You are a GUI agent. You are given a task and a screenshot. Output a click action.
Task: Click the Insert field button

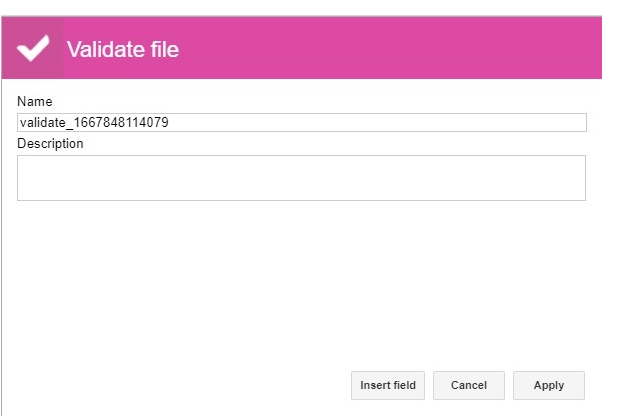[x=388, y=385]
